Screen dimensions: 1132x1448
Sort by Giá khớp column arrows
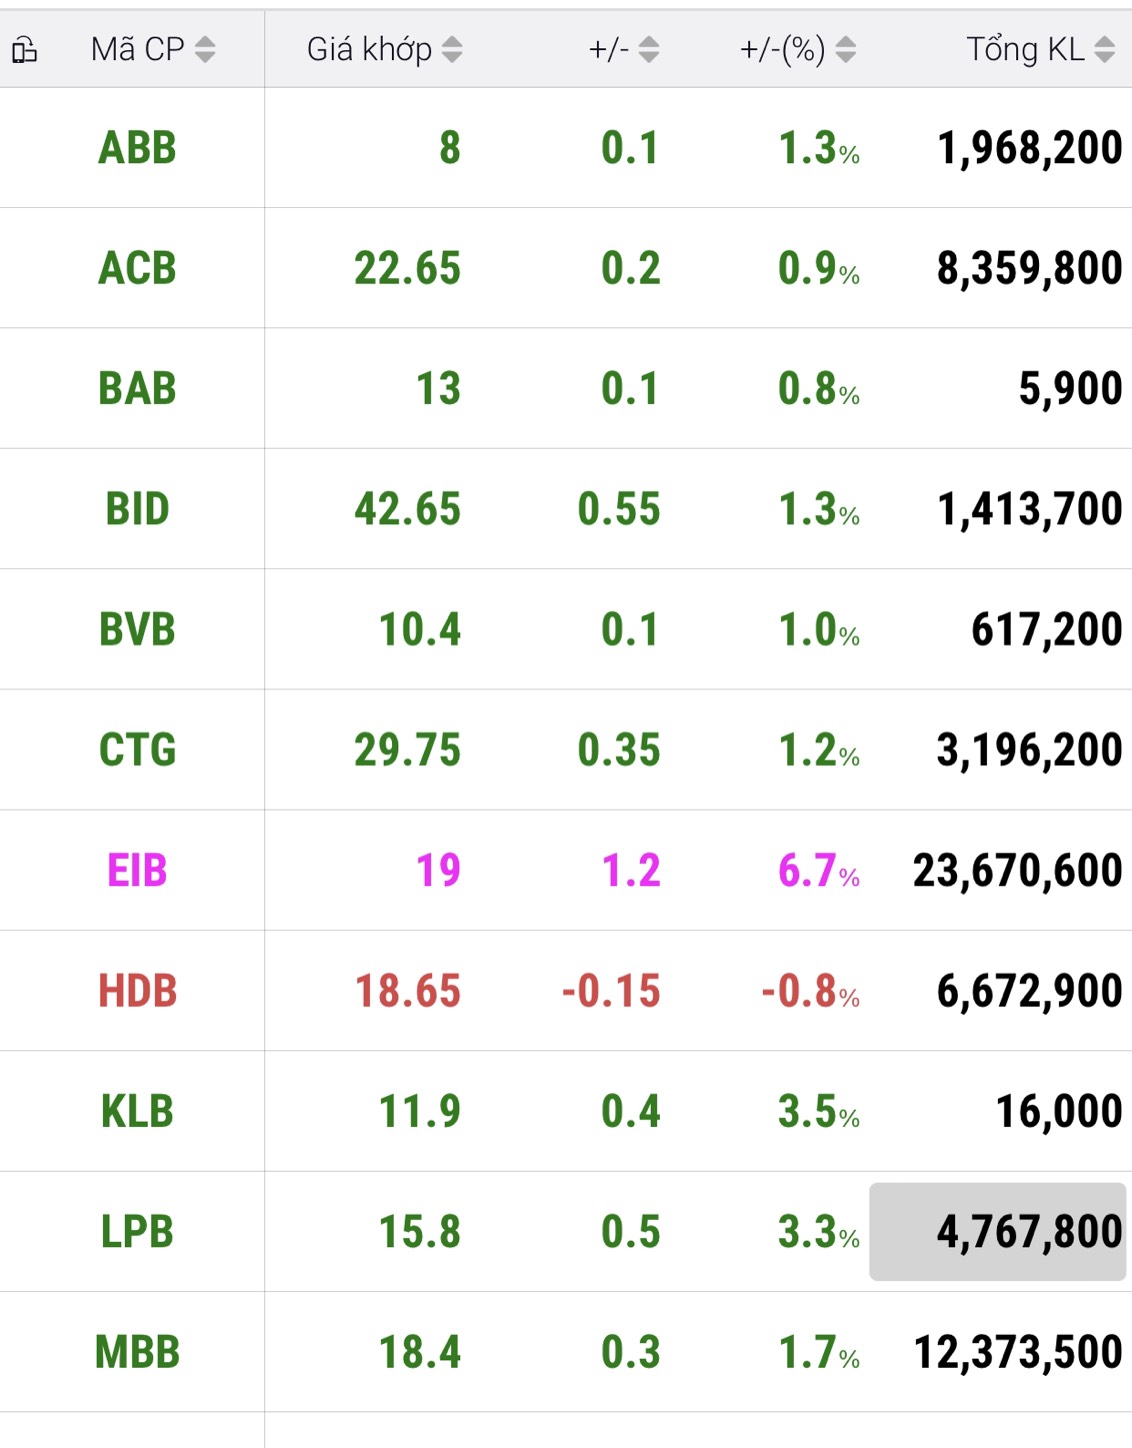click(452, 49)
